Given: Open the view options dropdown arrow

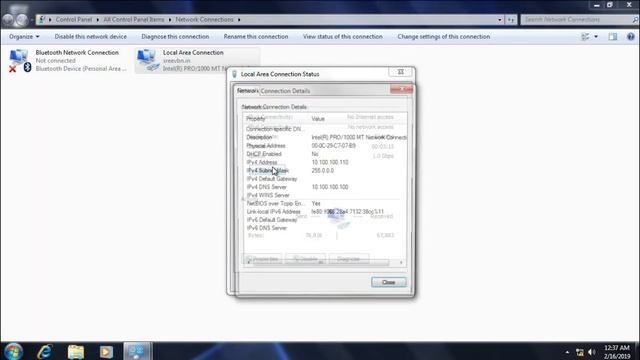Looking at the screenshot, I should [x=596, y=37].
